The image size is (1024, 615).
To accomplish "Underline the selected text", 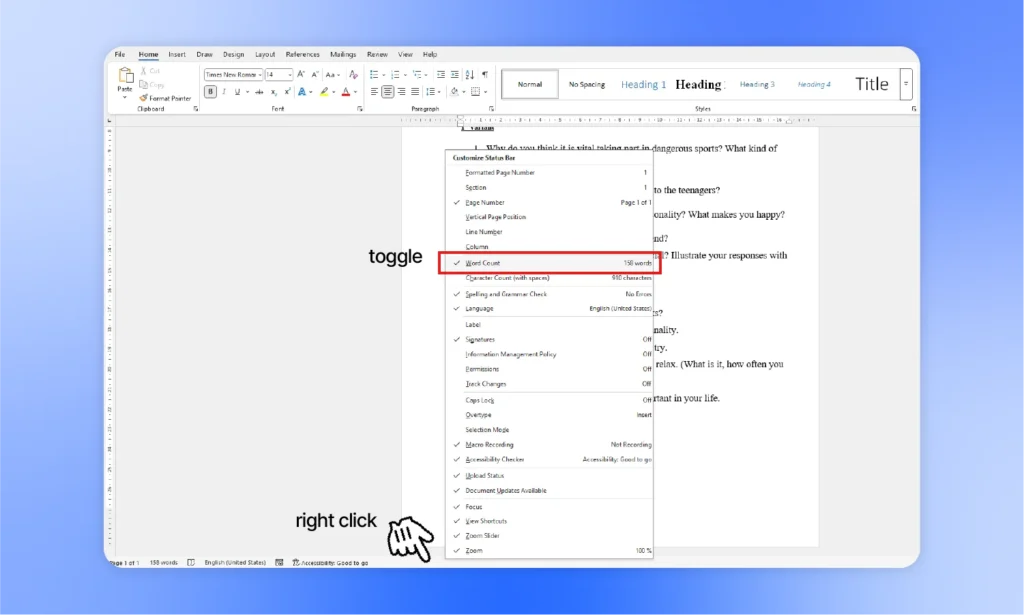I will tap(237, 92).
